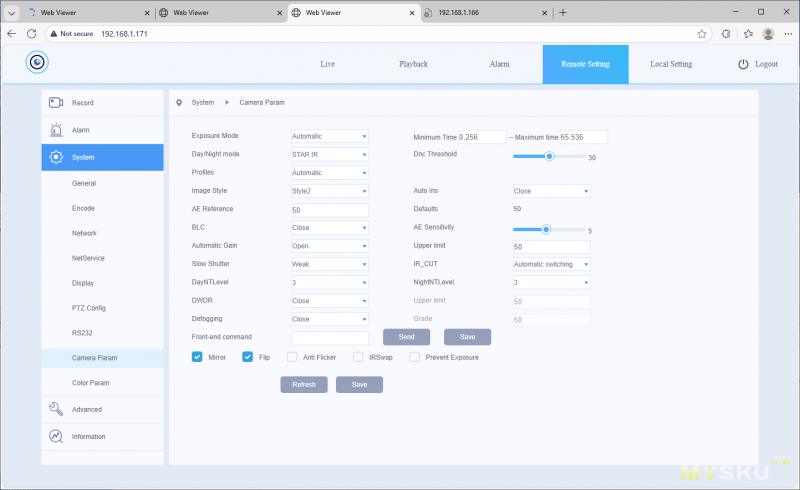
Task: Click the Logout power icon
Action: pyautogui.click(x=743, y=64)
